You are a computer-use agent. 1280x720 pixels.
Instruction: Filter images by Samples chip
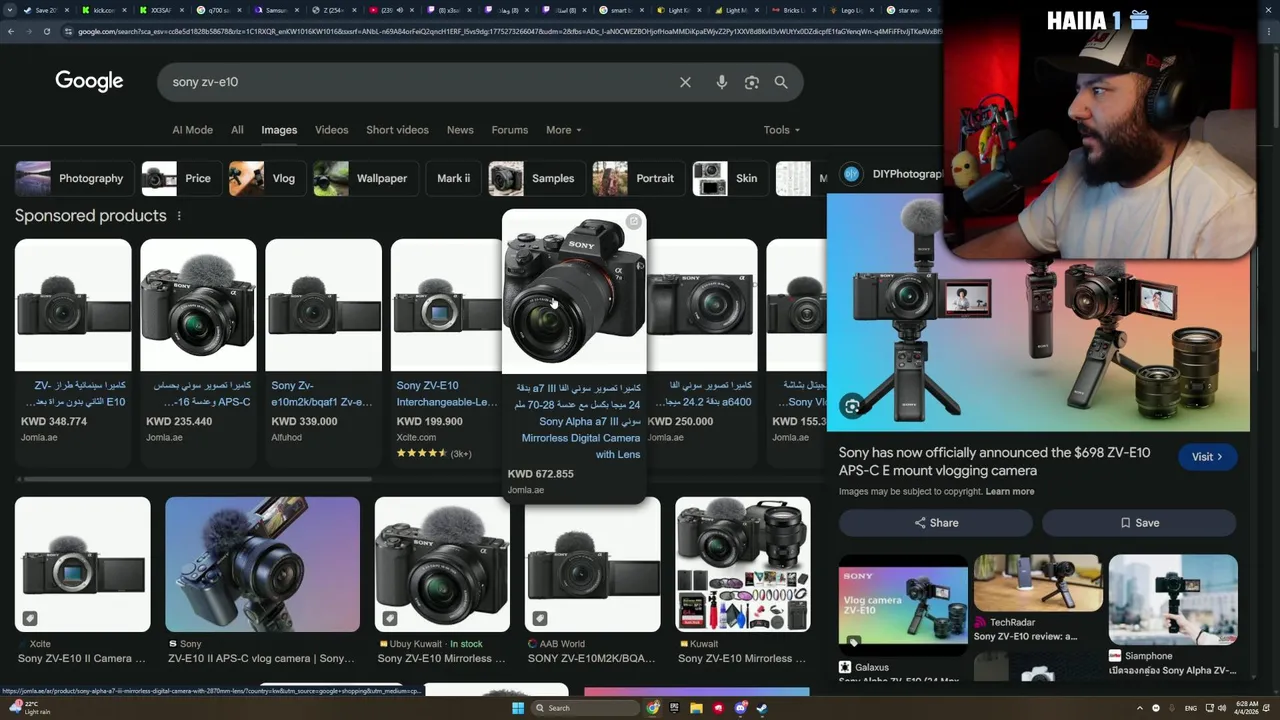point(536,178)
